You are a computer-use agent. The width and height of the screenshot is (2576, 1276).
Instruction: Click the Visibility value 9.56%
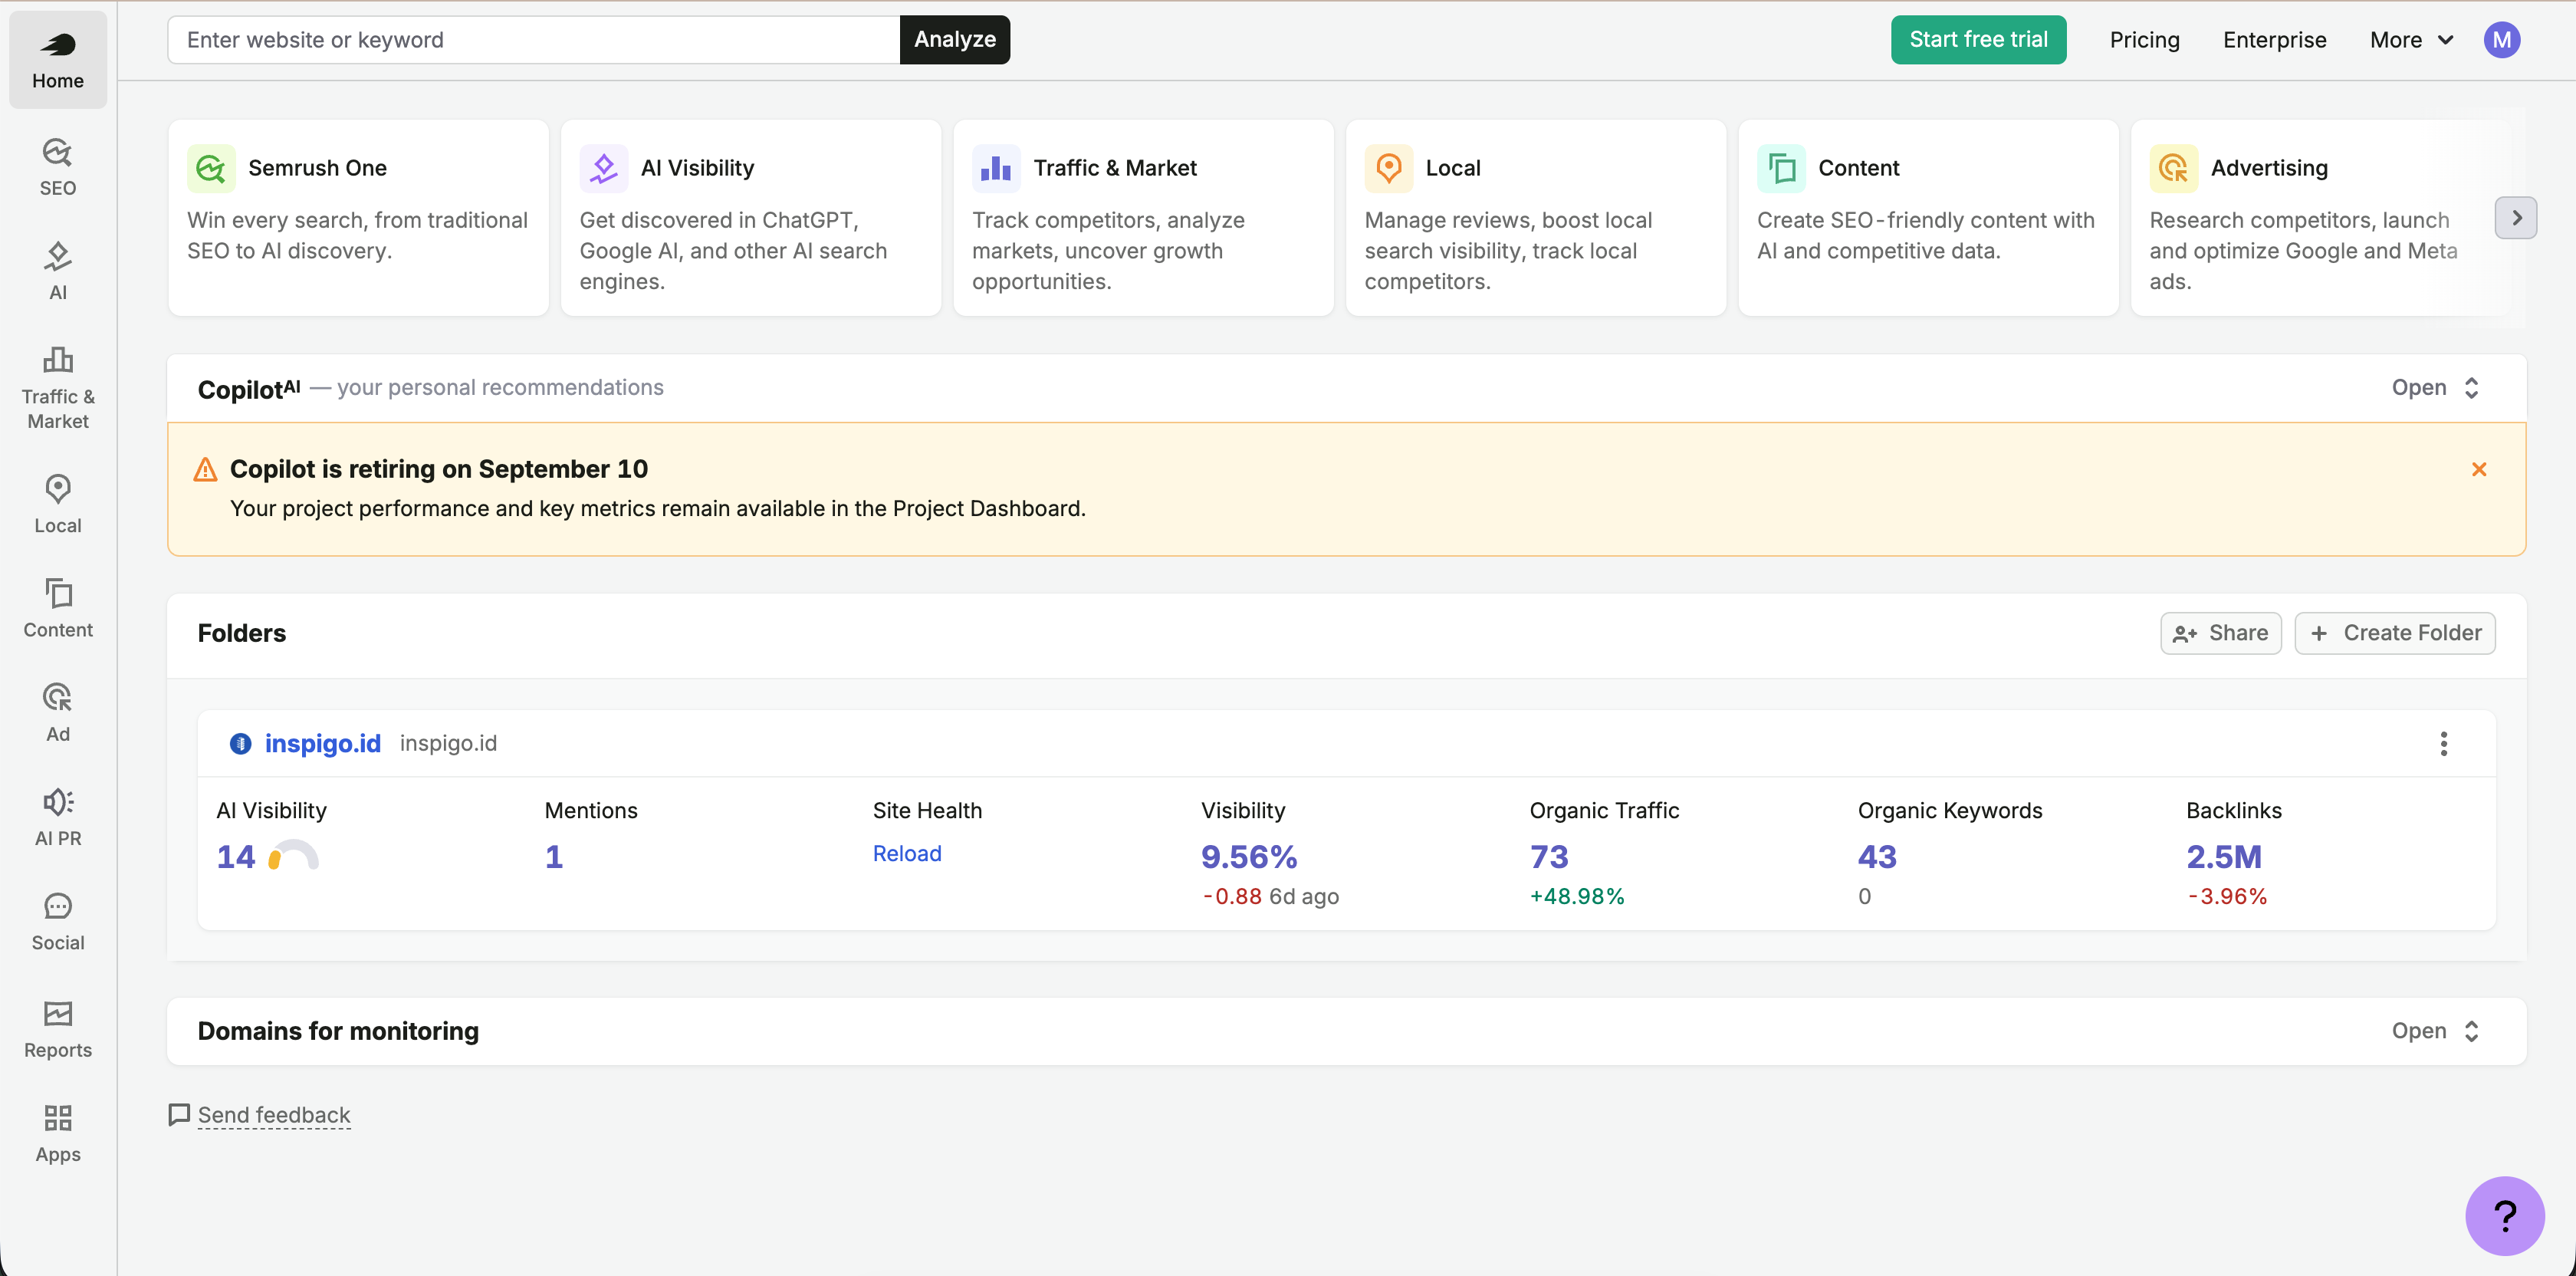point(1248,856)
